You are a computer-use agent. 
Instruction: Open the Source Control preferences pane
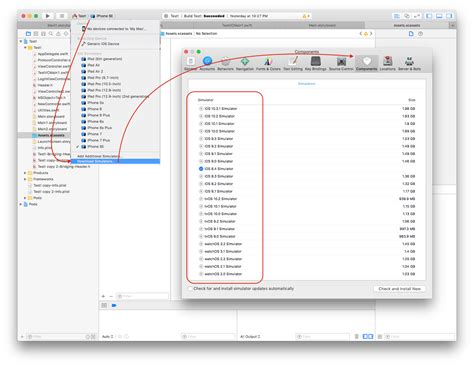coord(341,63)
